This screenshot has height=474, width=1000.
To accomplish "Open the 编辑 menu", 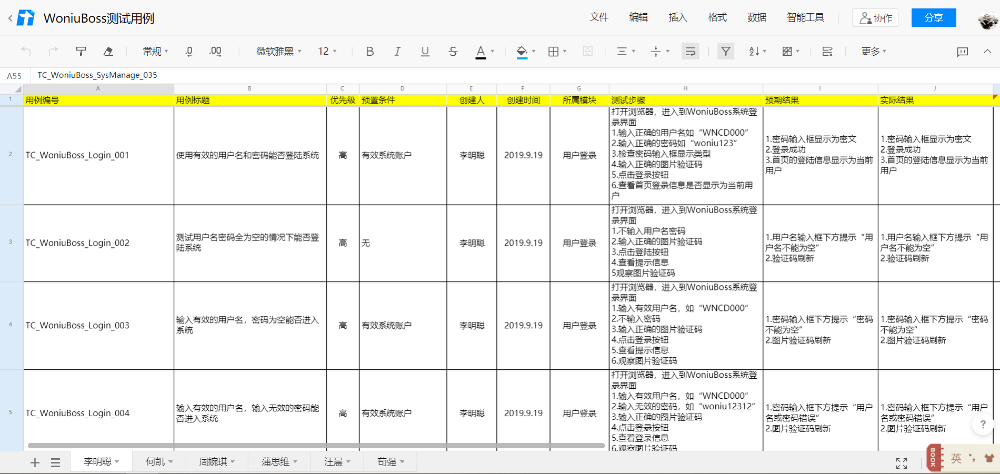I will tap(638, 18).
